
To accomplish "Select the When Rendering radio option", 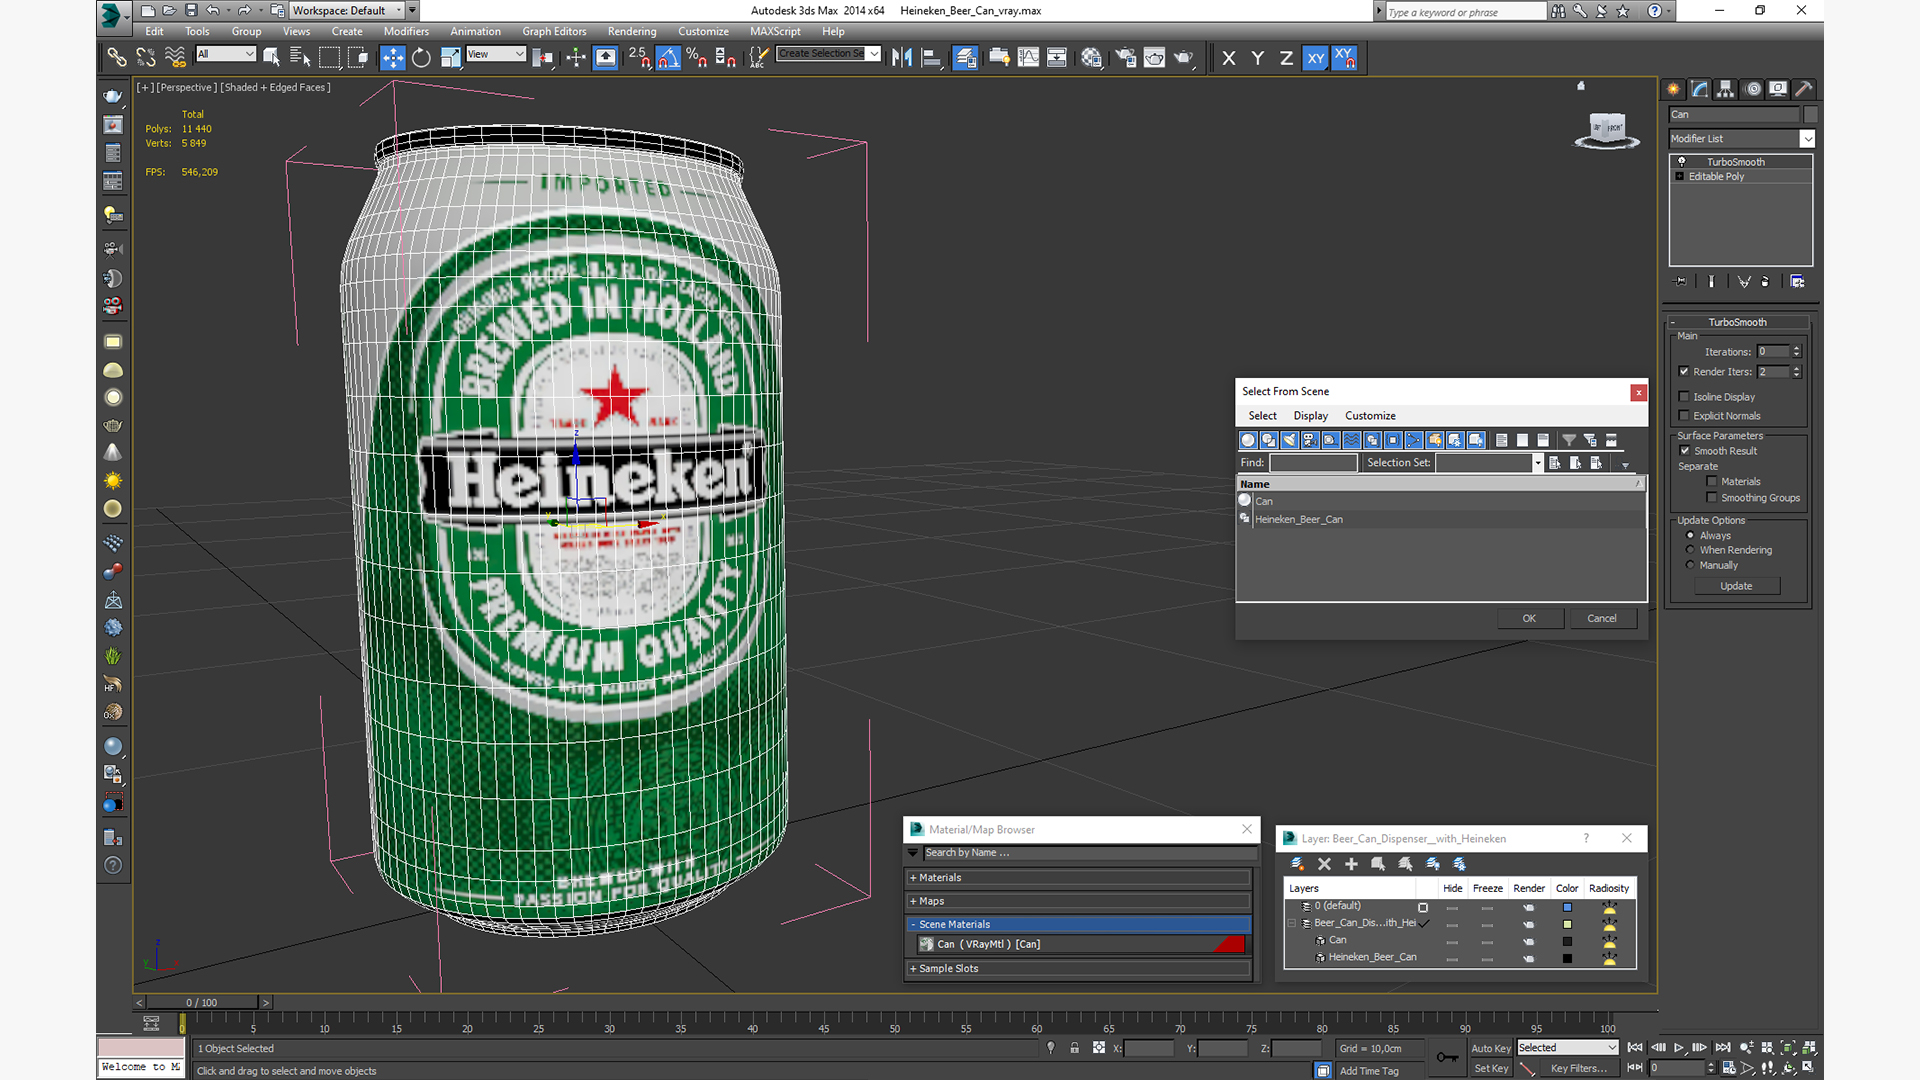I will click(1691, 550).
